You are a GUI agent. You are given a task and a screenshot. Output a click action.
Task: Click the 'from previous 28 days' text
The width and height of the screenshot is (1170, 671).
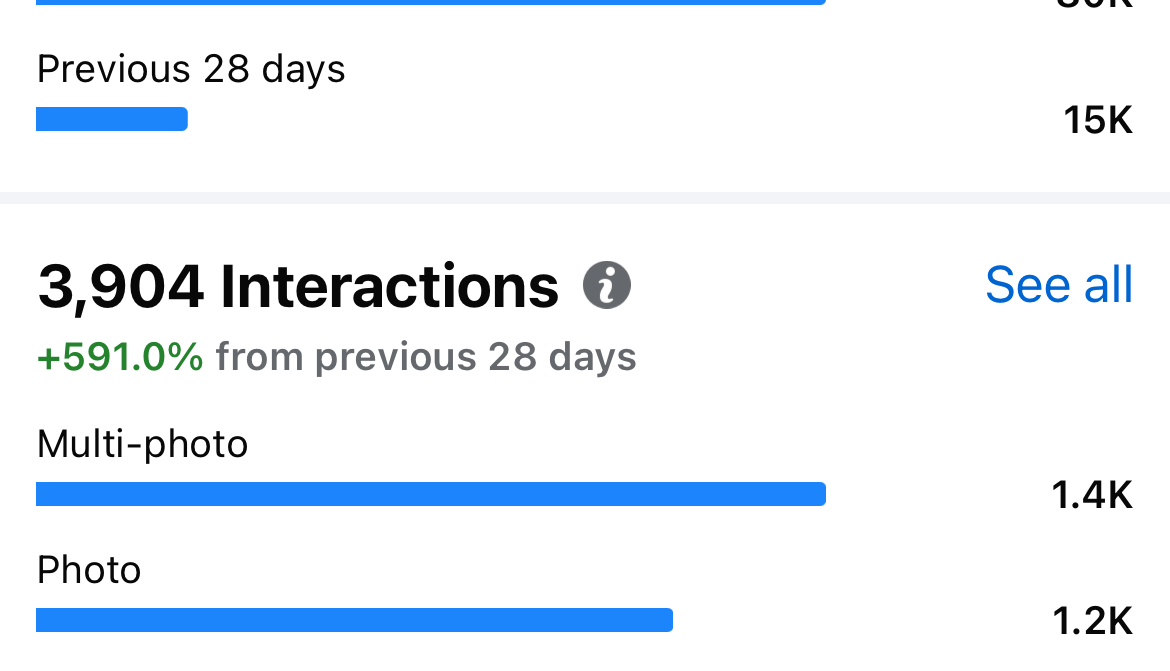pos(426,357)
